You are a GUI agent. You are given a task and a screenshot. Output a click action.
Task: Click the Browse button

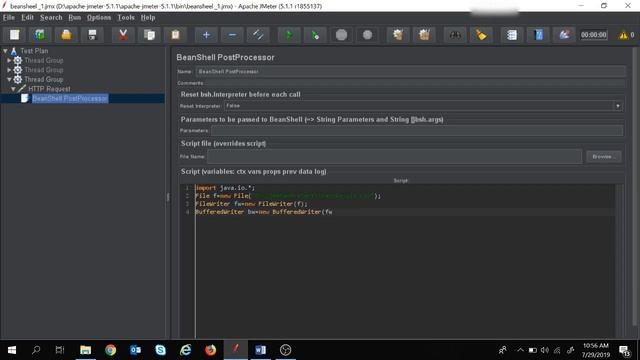coord(604,157)
